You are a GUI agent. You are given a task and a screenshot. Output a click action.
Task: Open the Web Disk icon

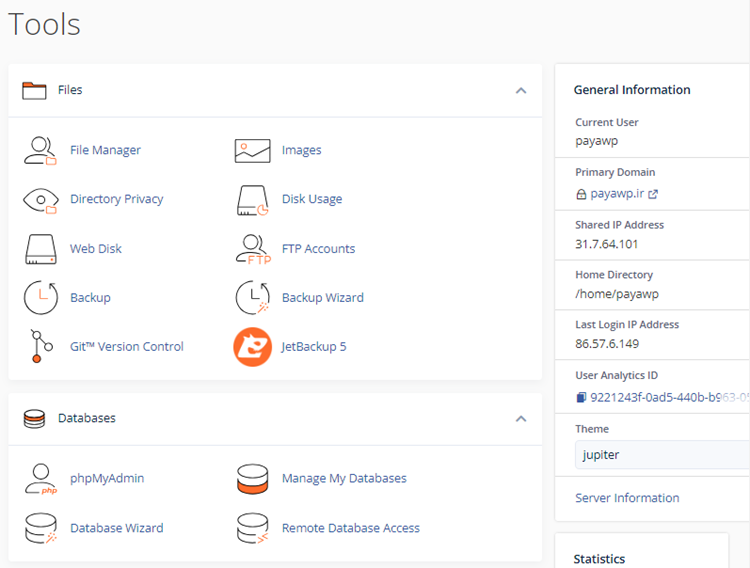(x=40, y=249)
